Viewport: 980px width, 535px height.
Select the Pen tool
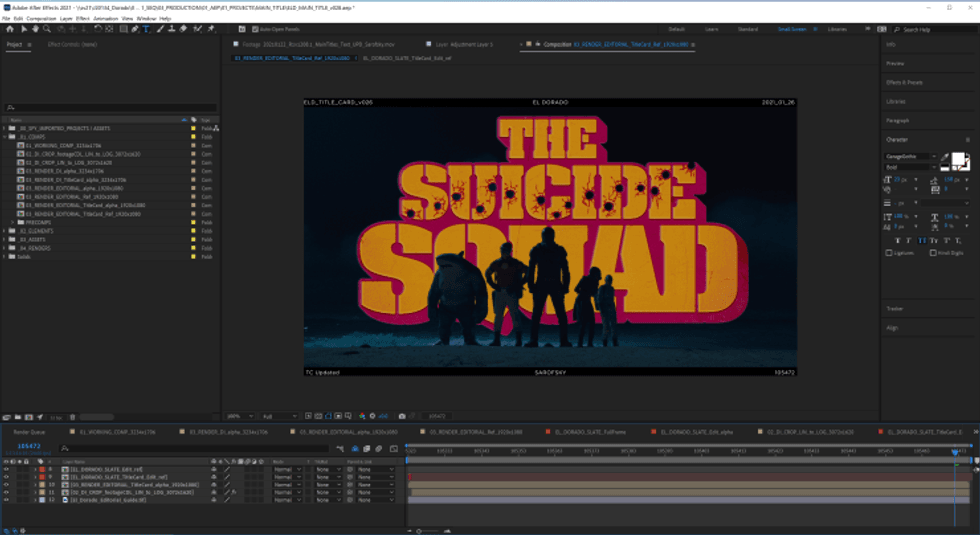135,29
